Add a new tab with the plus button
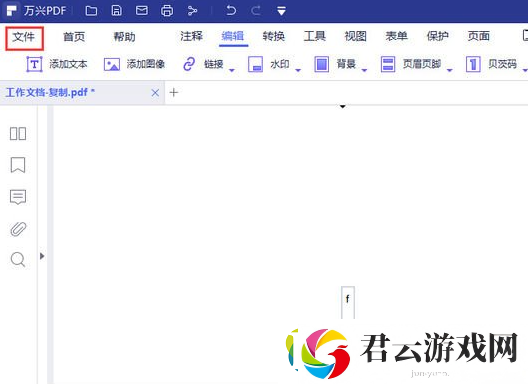 [x=174, y=92]
